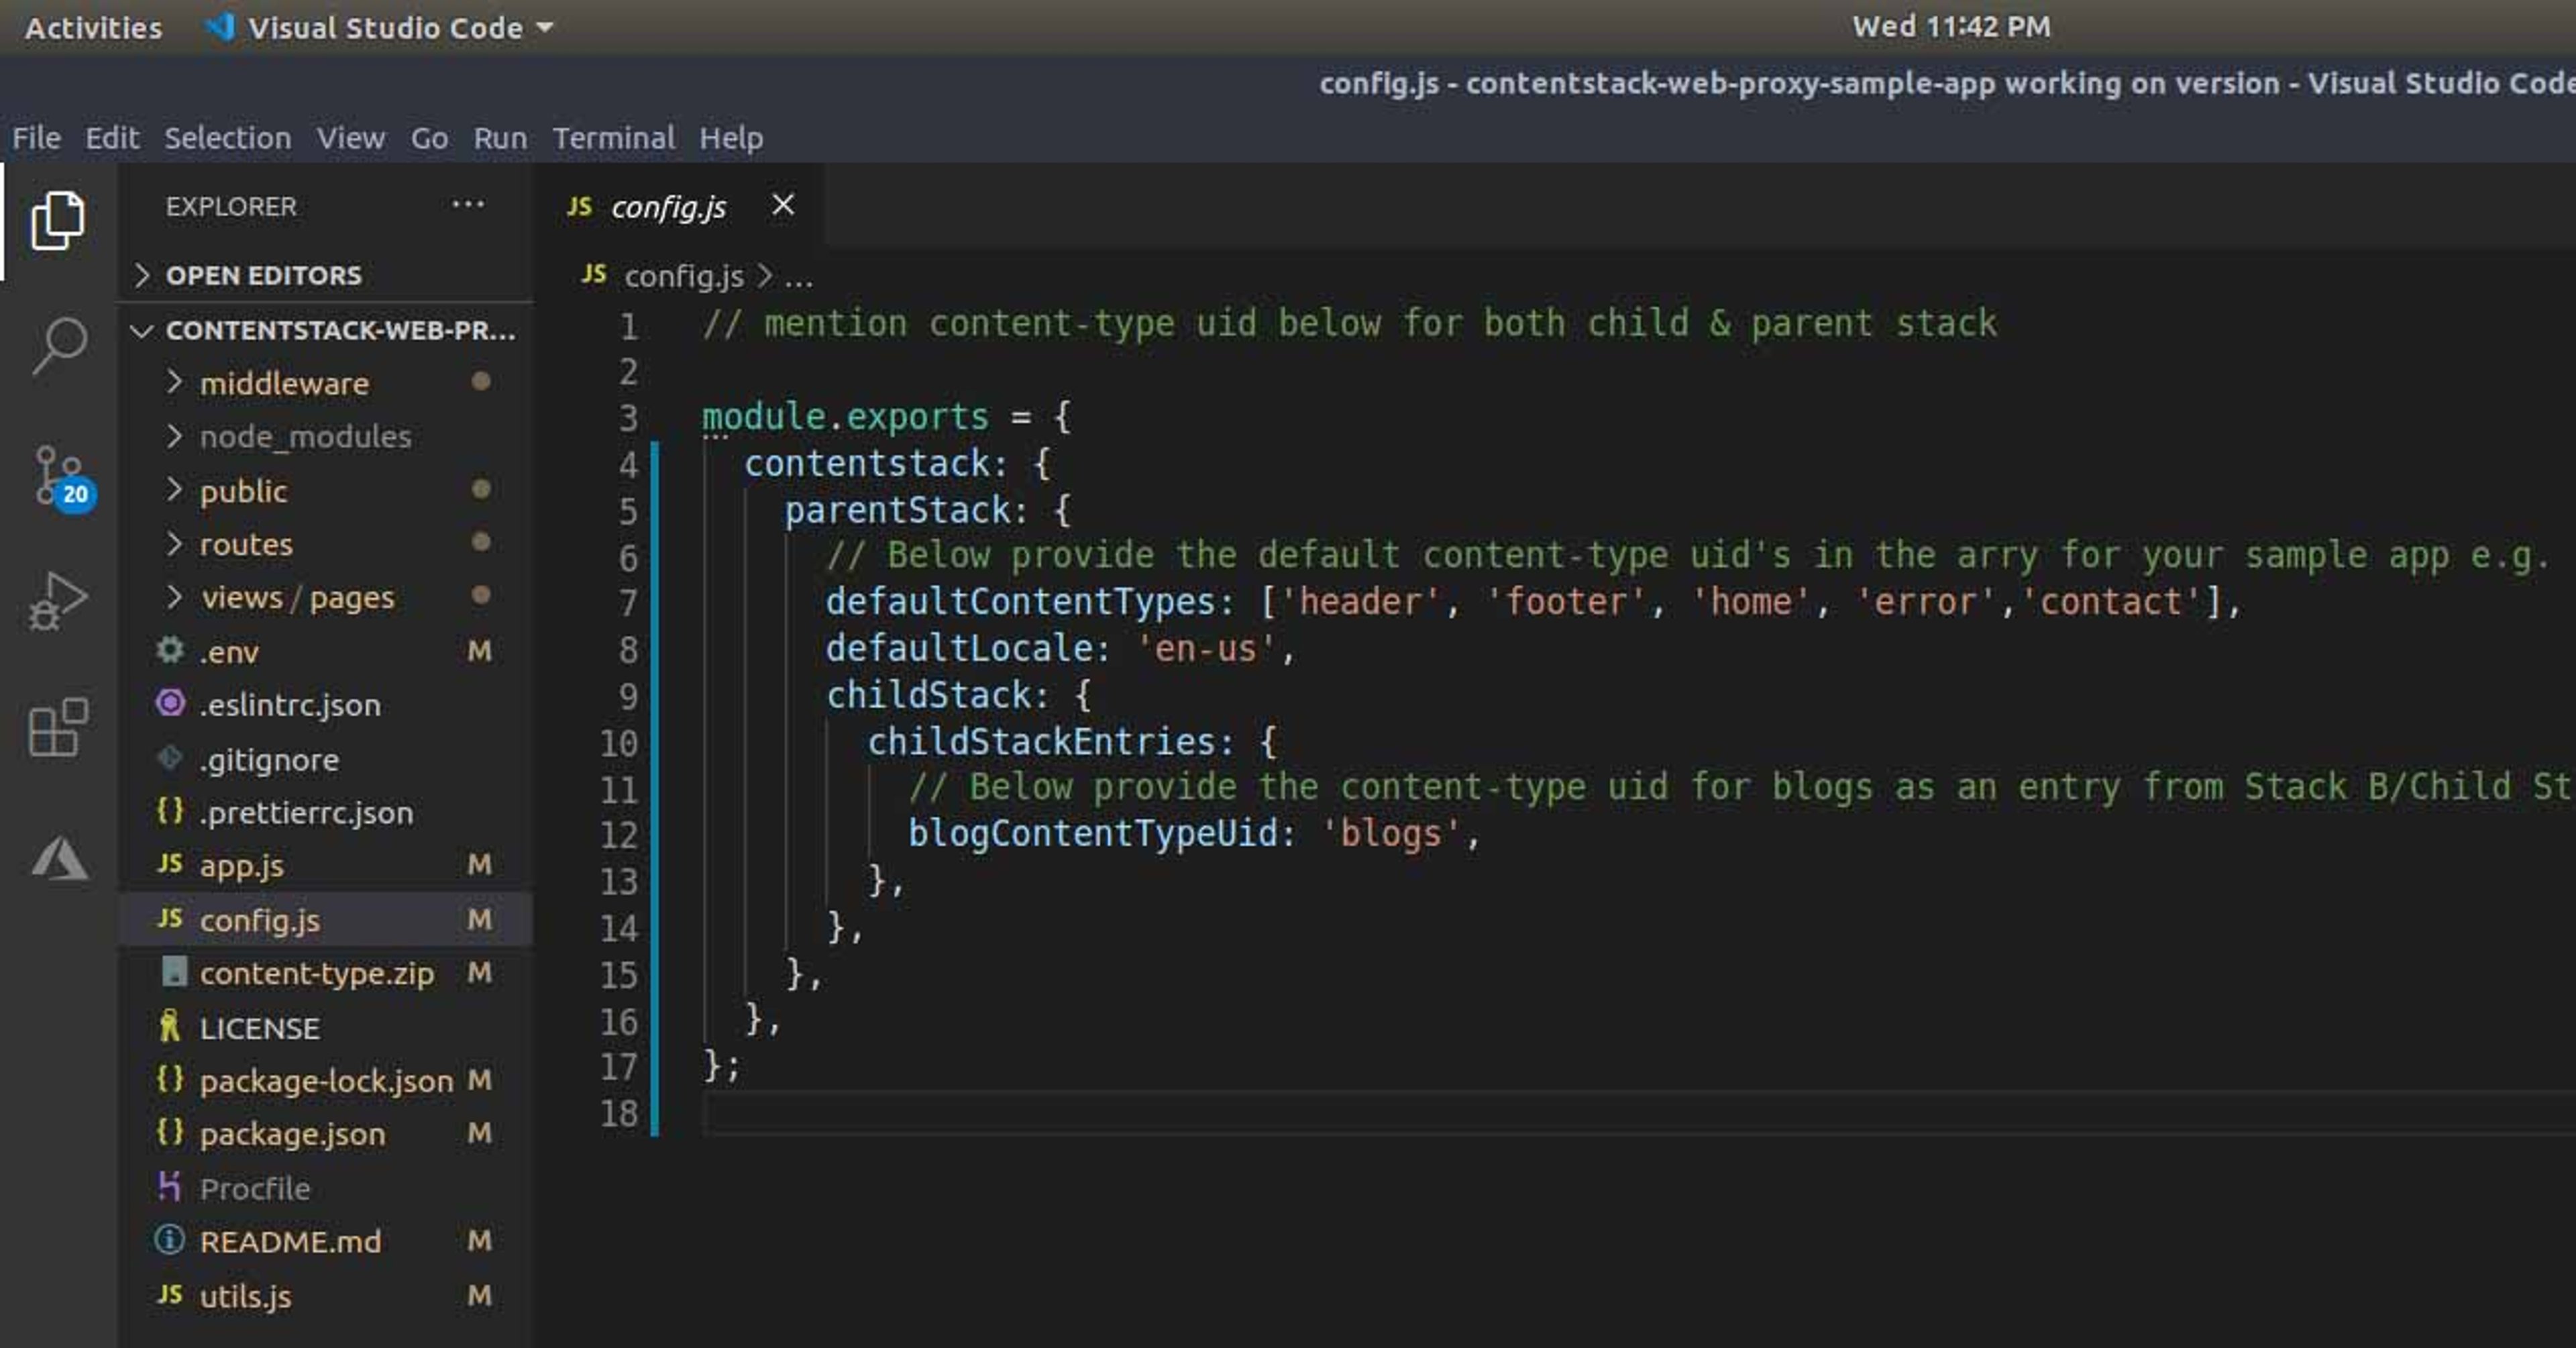Click the Visual Studio Code icon in top bar
The height and width of the screenshot is (1348, 2576).
coord(219,27)
